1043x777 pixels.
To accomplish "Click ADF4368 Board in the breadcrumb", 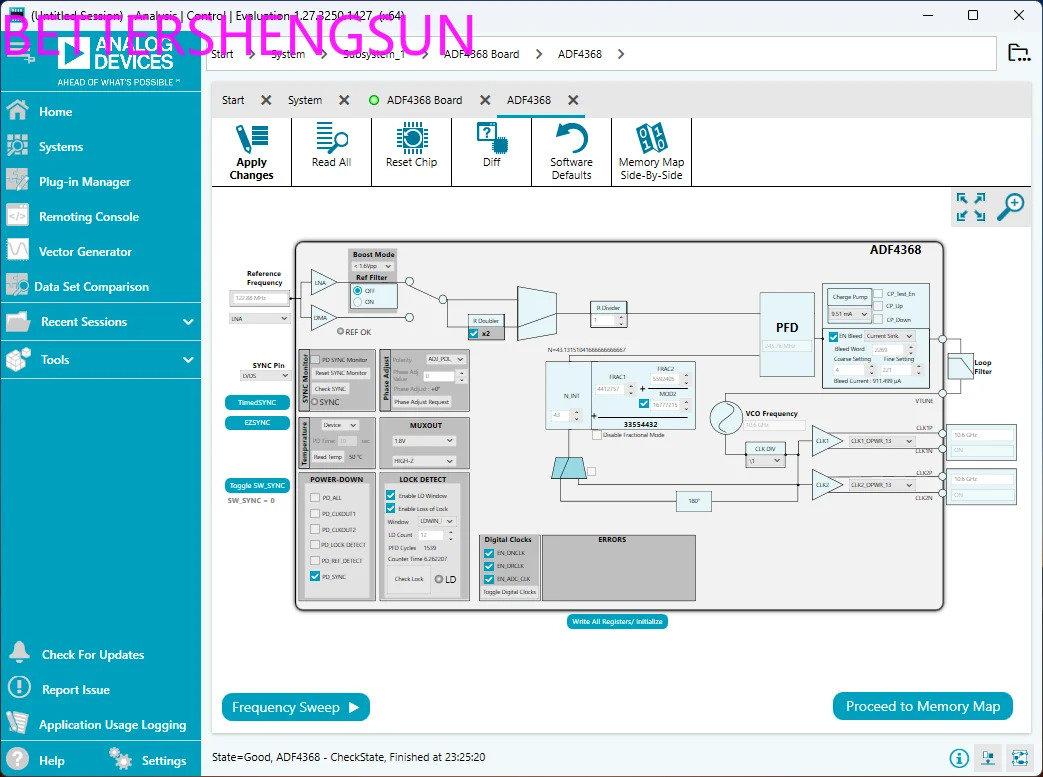I will click(x=482, y=54).
